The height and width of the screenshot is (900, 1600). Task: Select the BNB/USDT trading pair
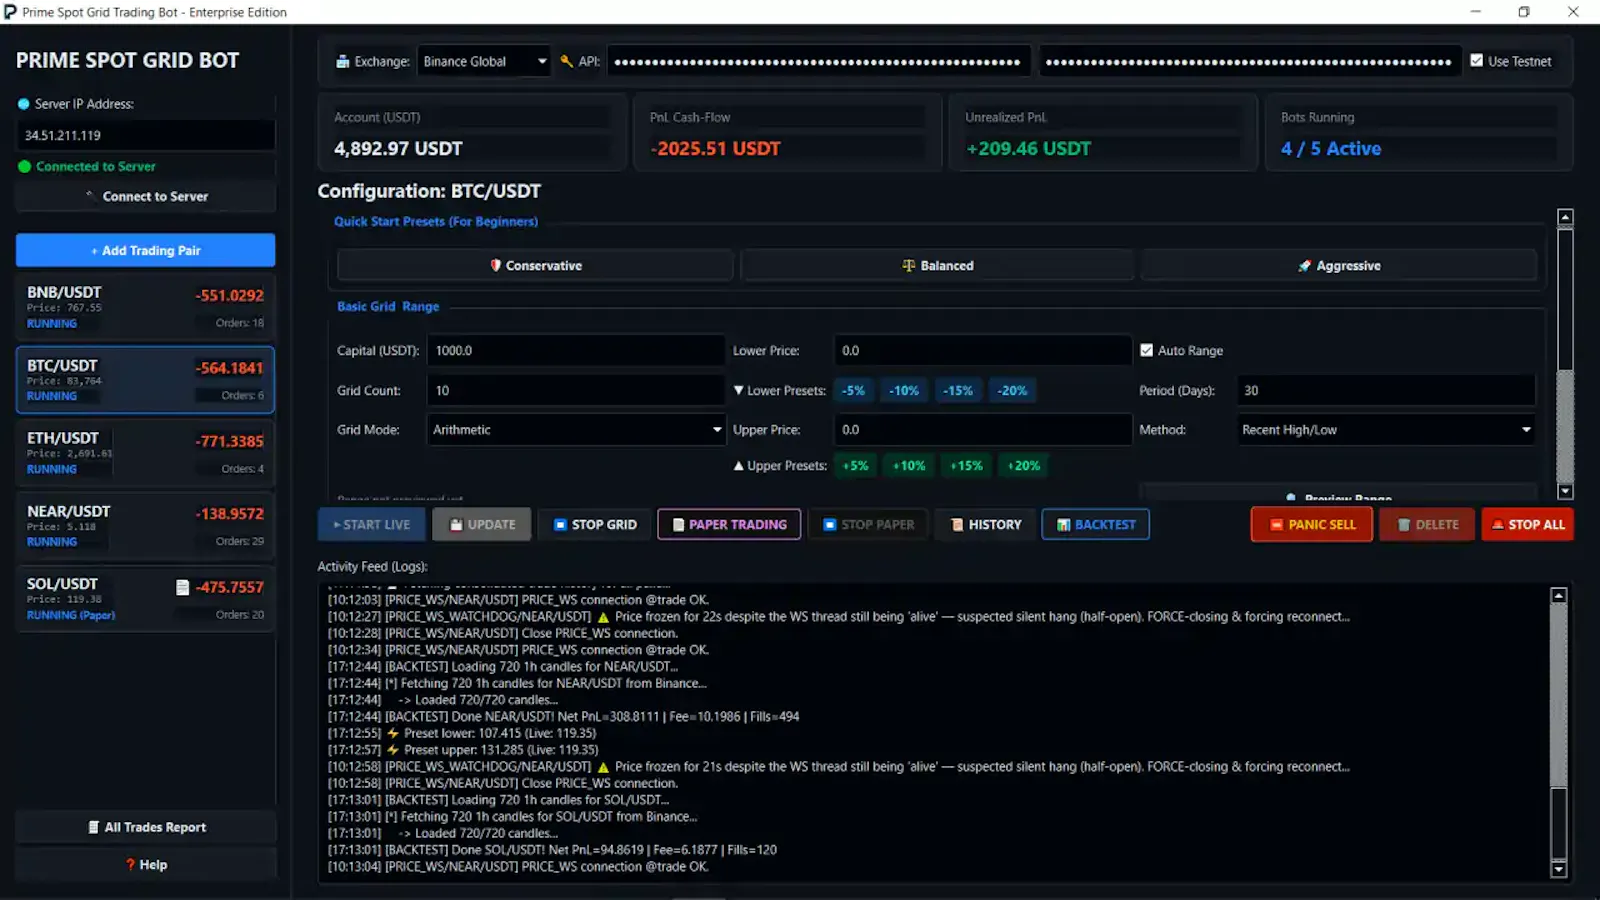(145, 307)
